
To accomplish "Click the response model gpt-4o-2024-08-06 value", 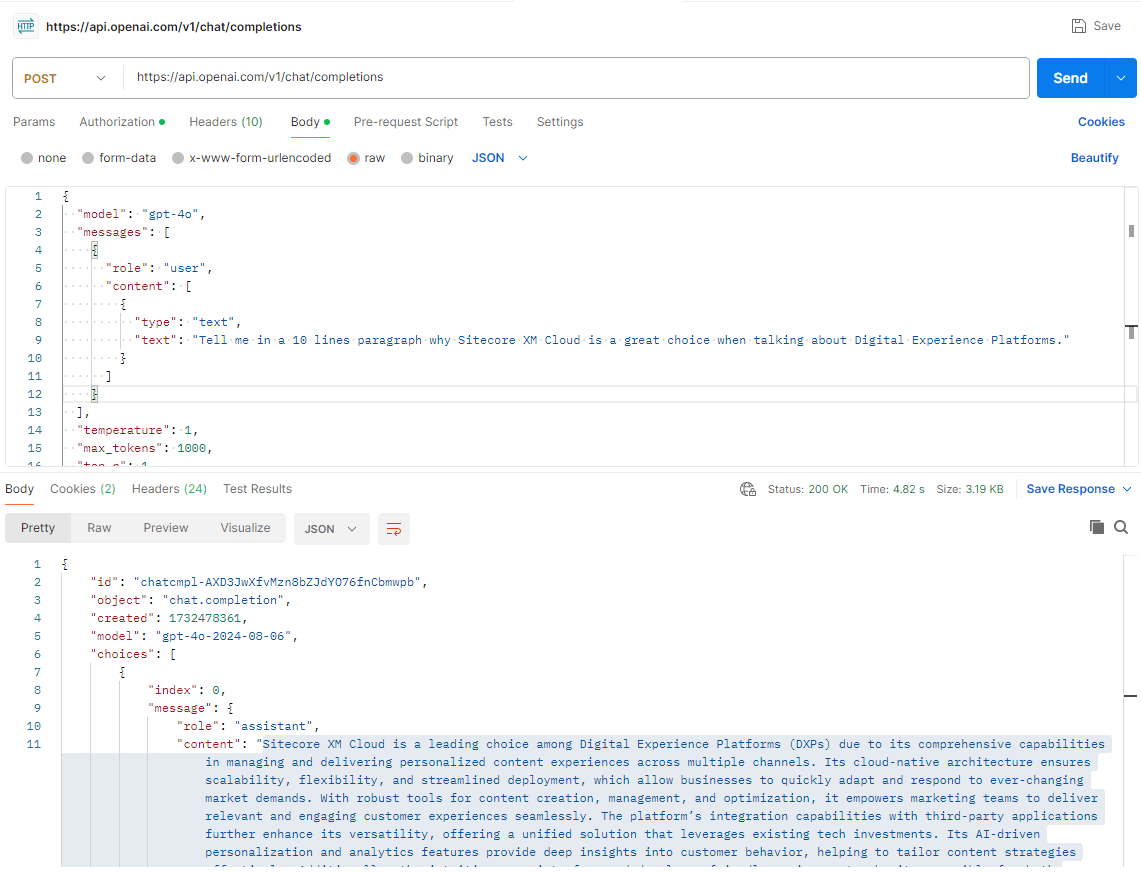I will pos(223,636).
